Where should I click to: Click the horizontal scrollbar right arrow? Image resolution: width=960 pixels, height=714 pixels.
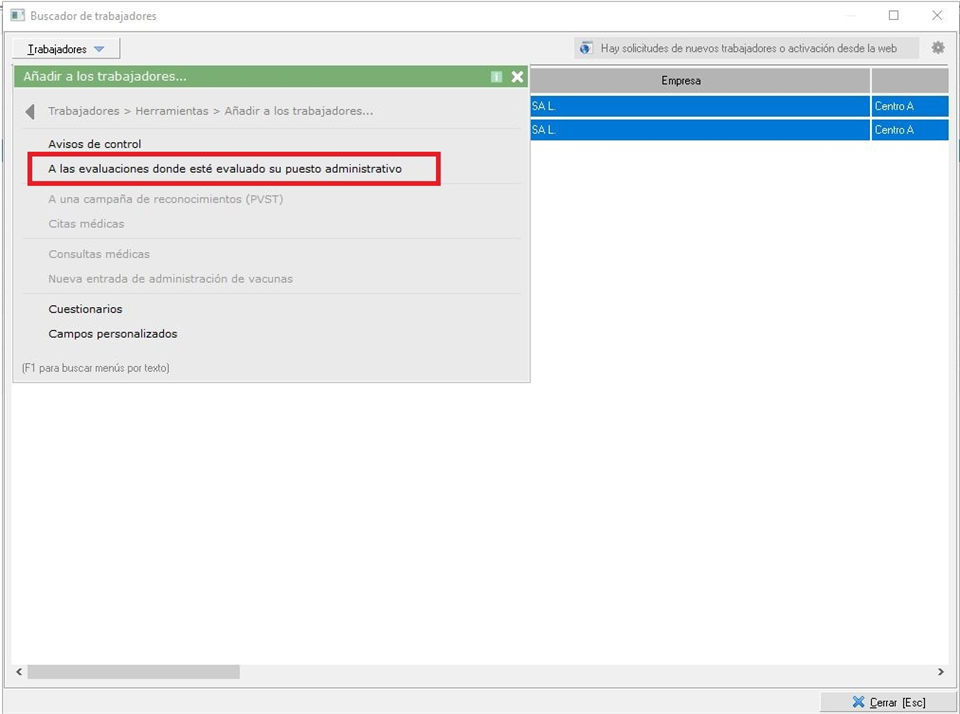pyautogui.click(x=940, y=672)
